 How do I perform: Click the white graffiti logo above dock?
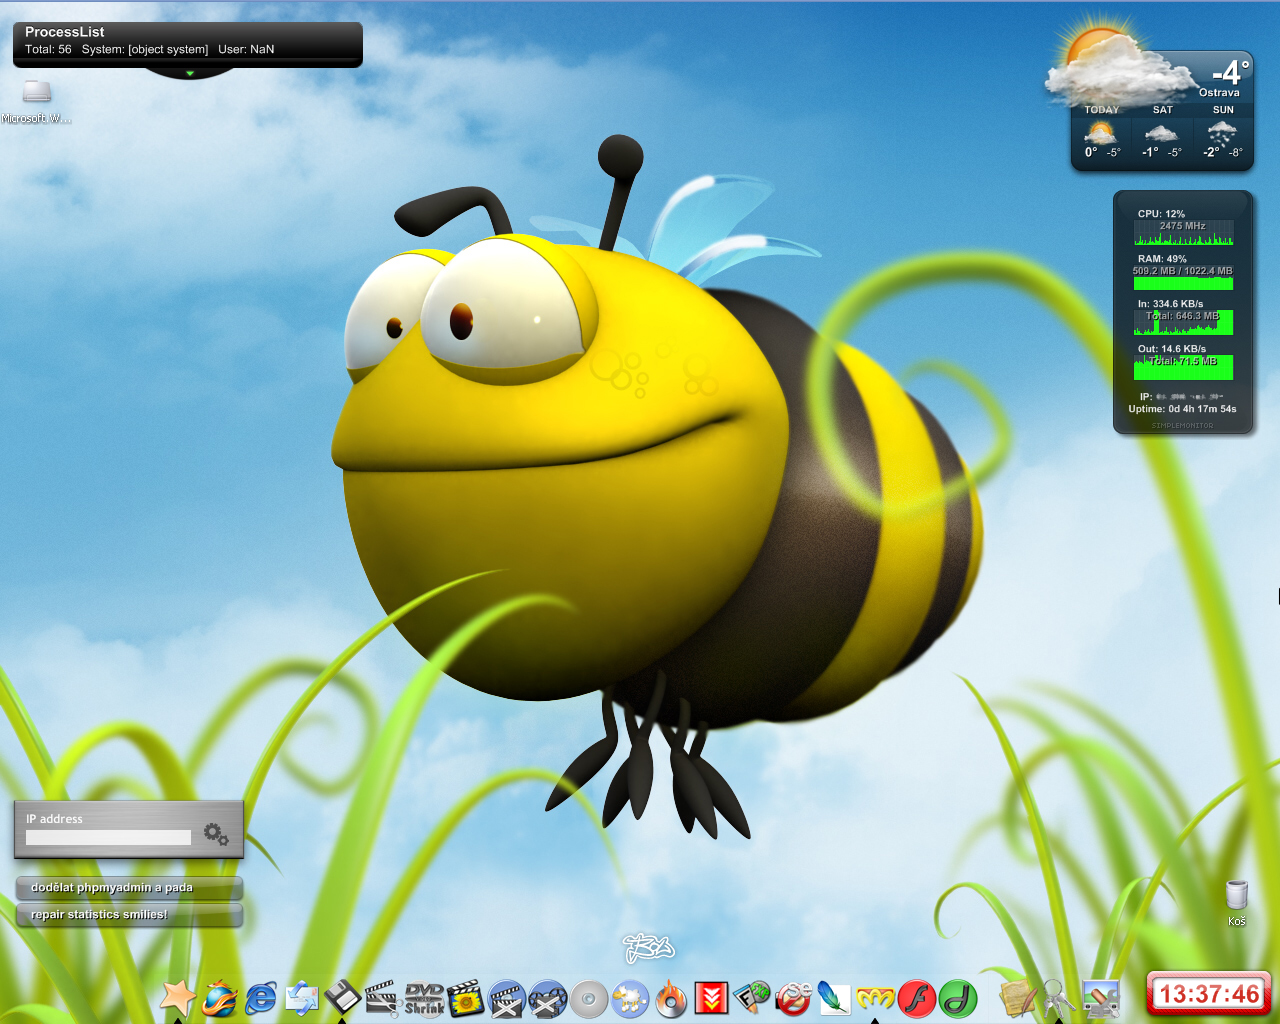pos(648,948)
